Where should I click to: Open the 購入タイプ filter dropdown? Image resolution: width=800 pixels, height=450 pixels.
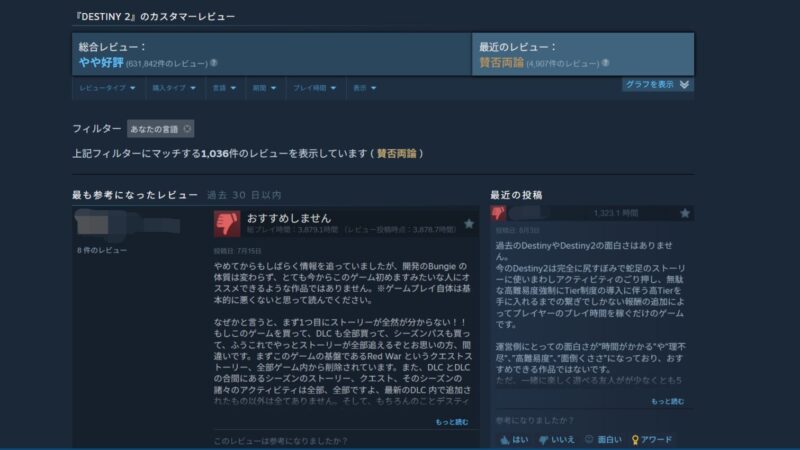(x=174, y=88)
